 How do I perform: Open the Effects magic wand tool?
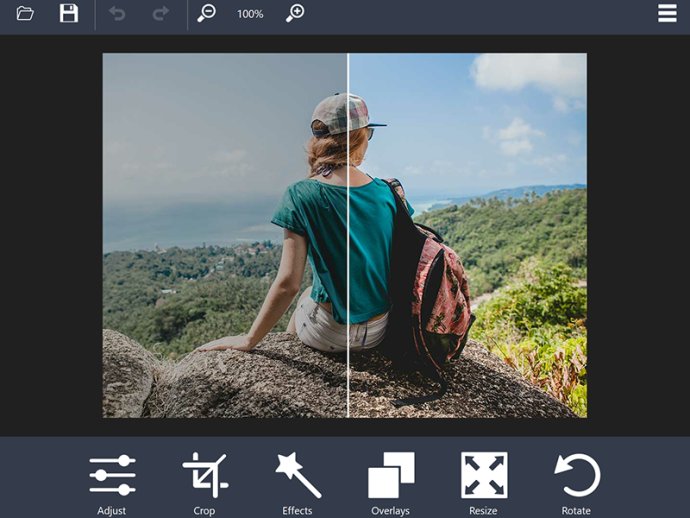point(298,475)
